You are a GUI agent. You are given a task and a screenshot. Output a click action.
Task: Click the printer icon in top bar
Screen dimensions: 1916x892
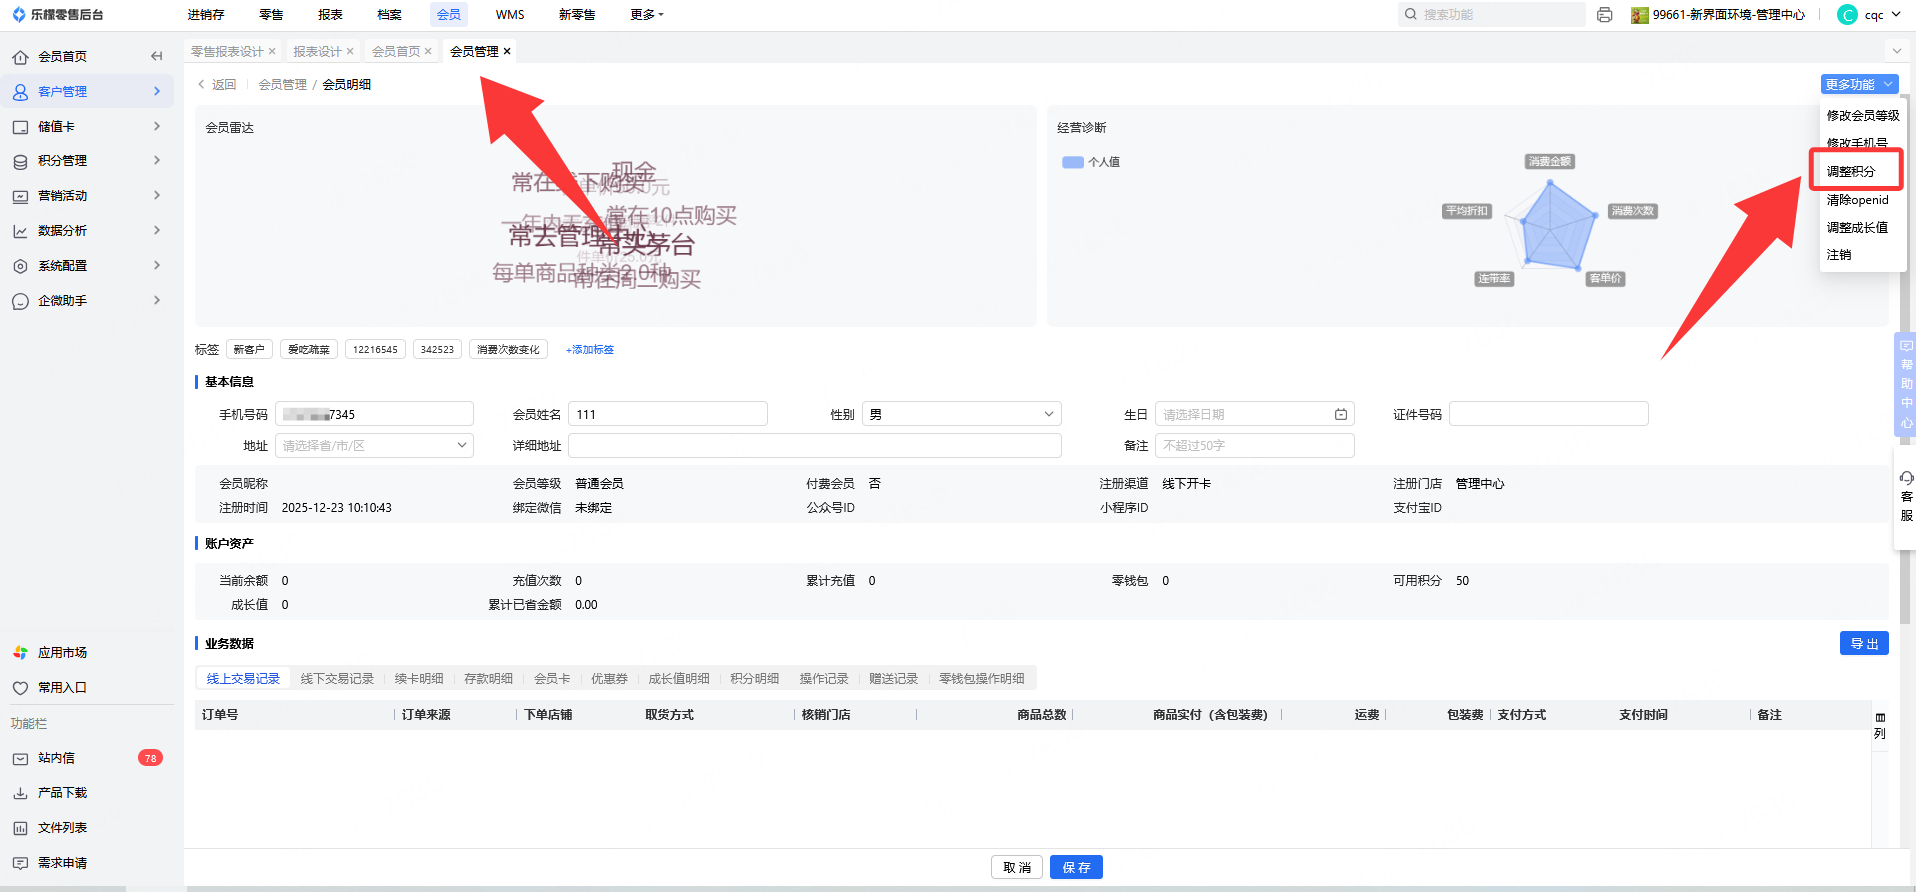[1605, 15]
